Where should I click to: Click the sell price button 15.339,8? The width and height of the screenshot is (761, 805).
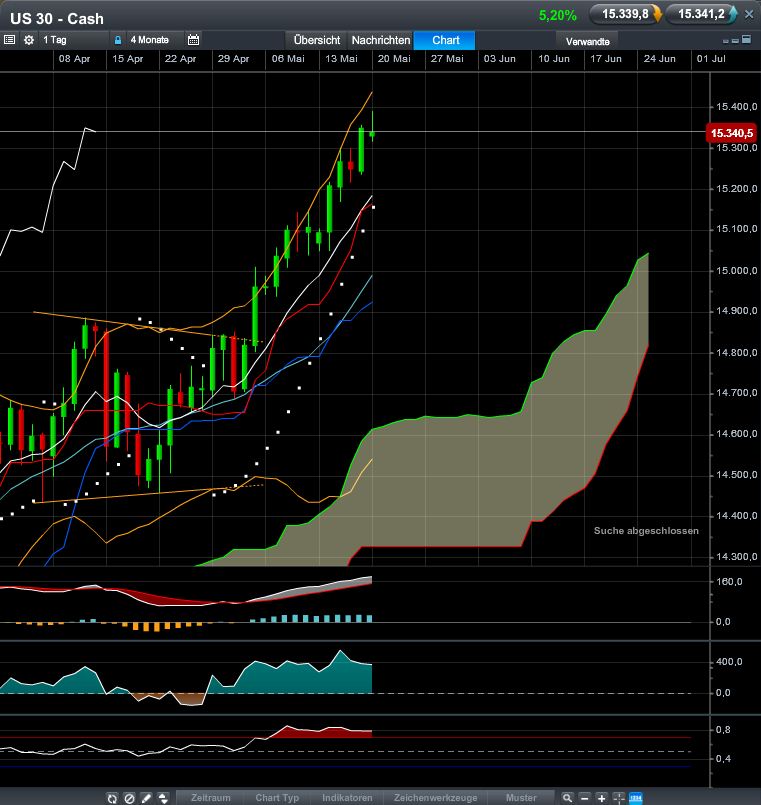pyautogui.click(x=625, y=14)
